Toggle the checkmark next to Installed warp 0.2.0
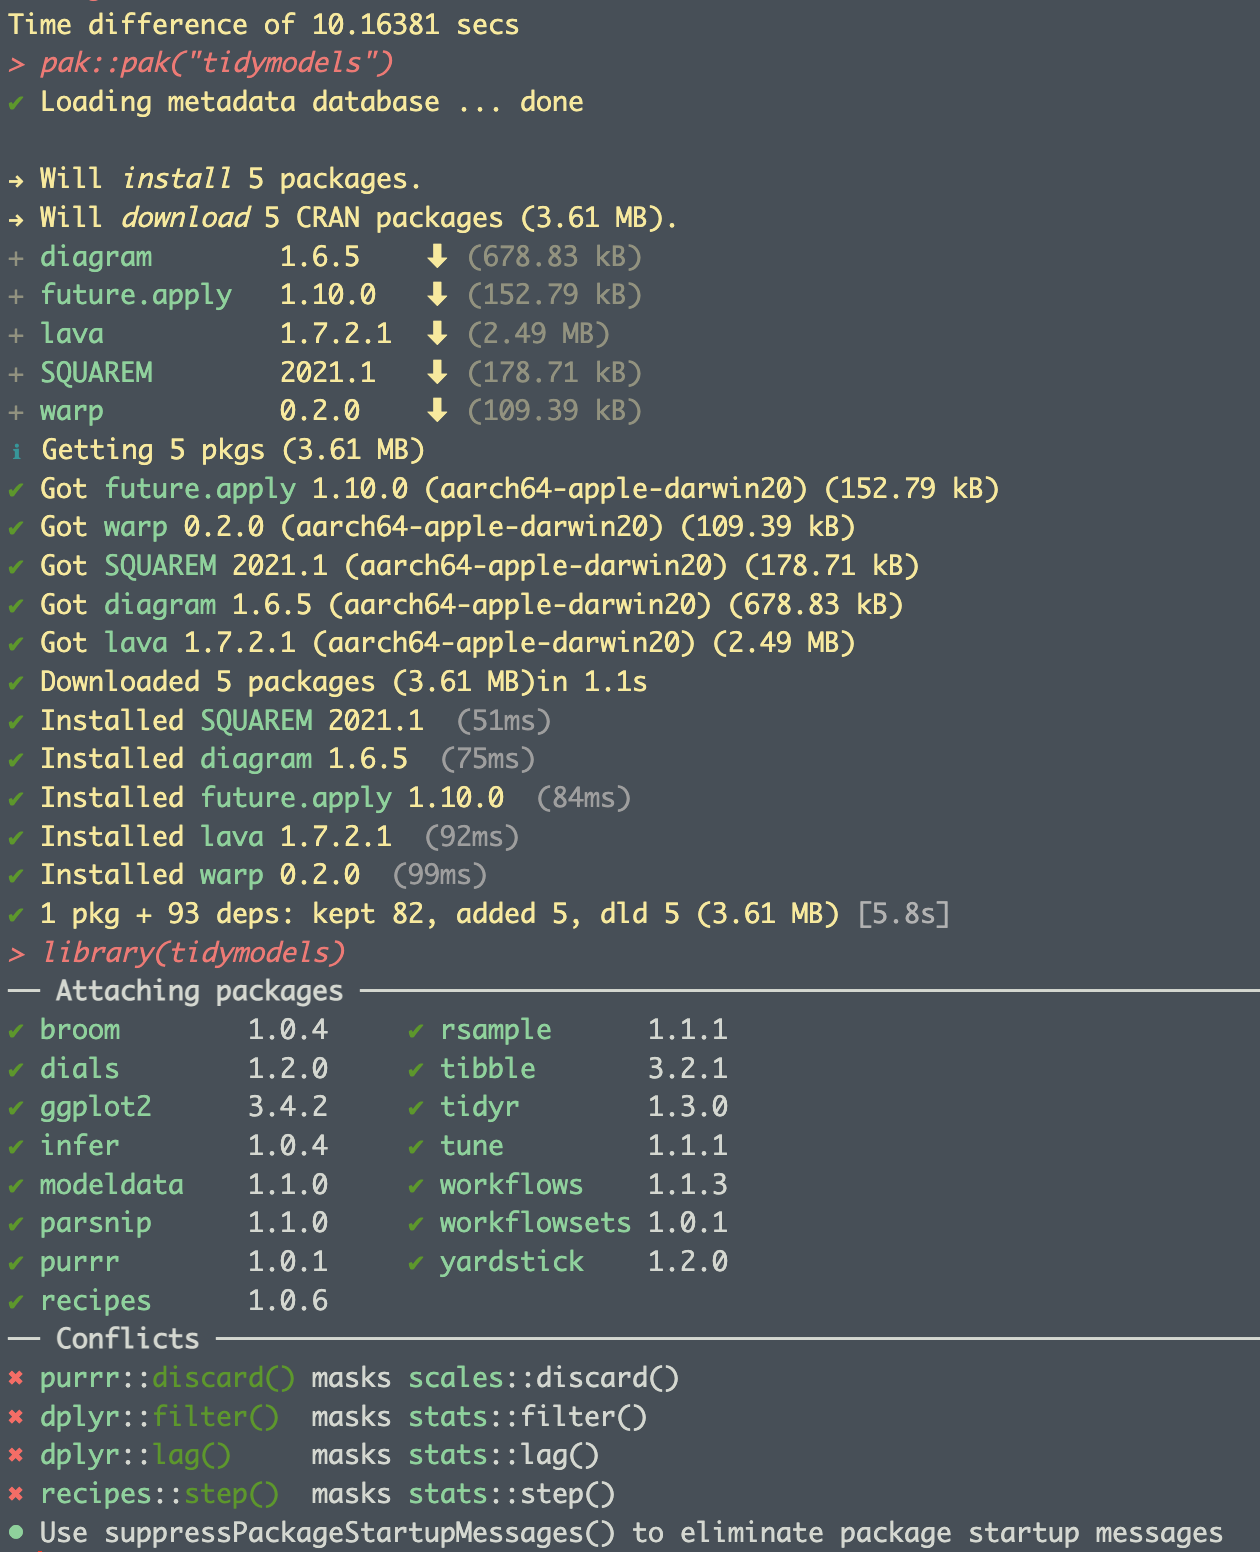Screen dimensions: 1260x1552 pos(15,875)
